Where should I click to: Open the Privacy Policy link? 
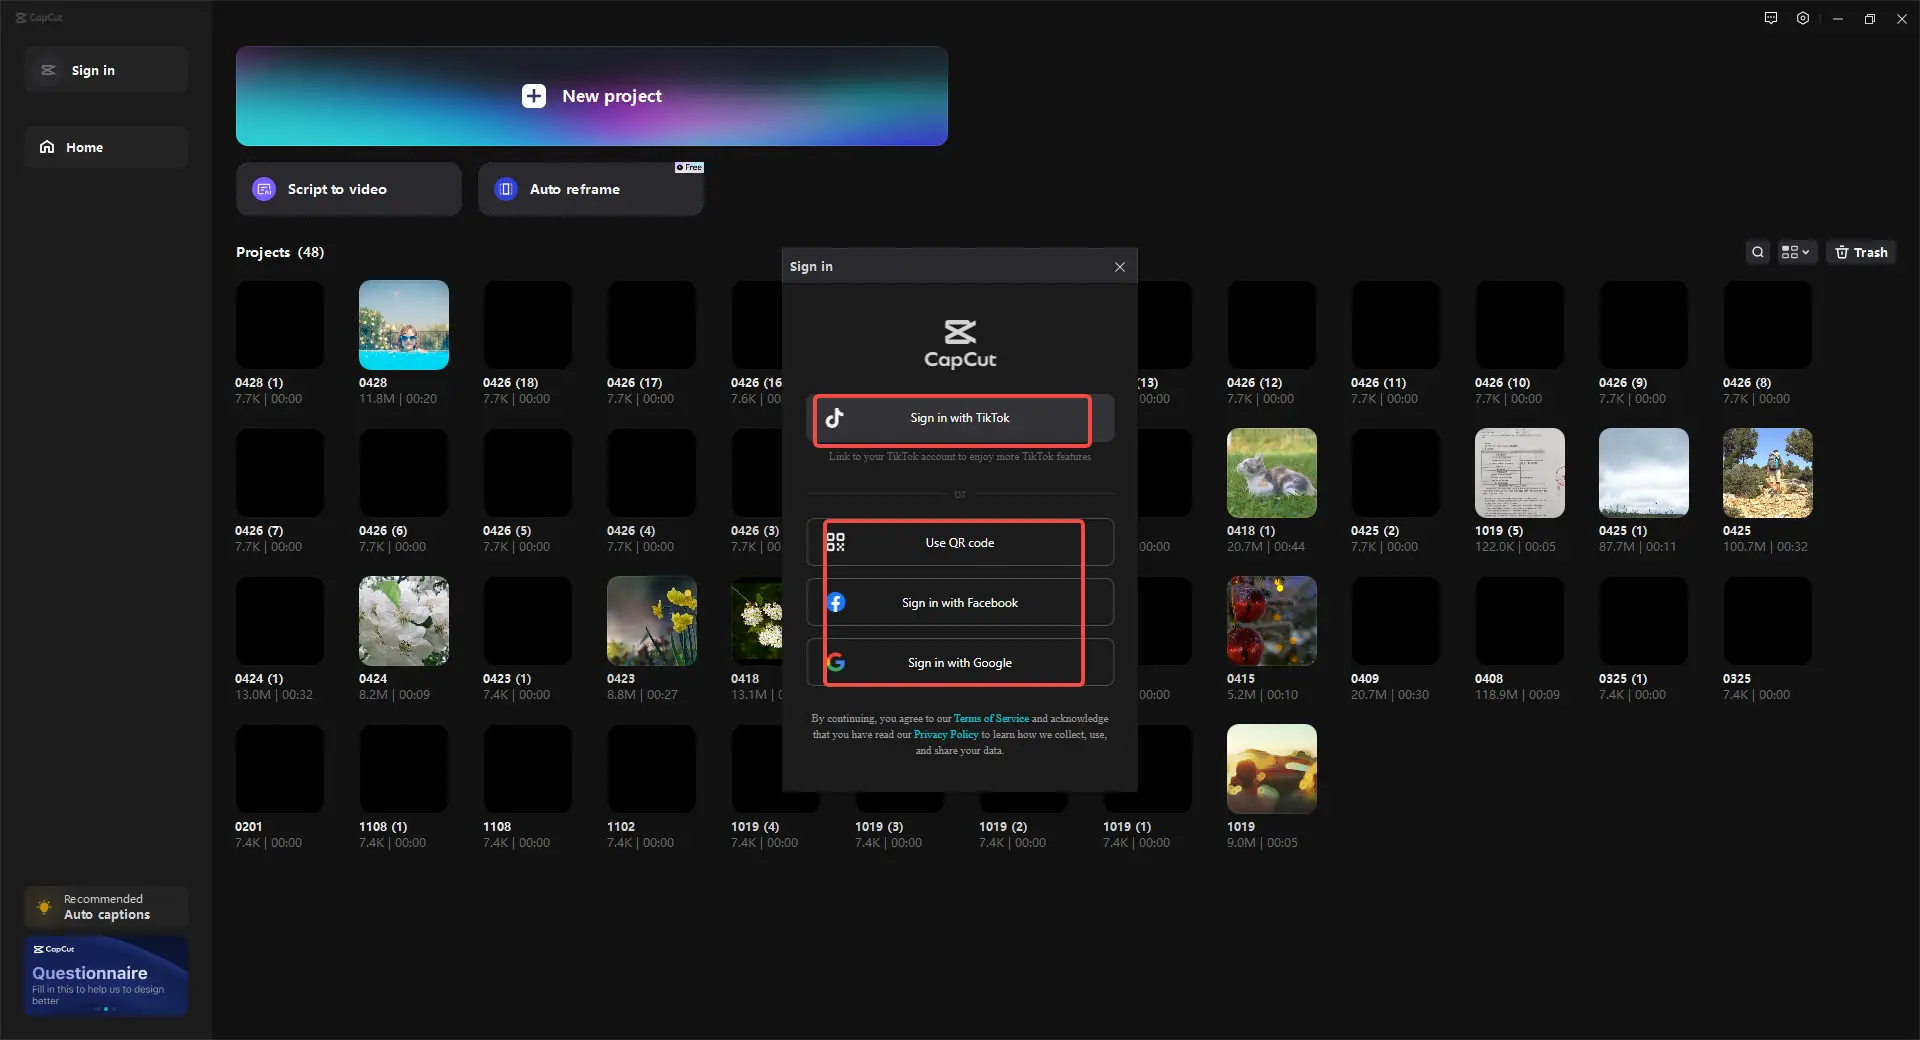coord(946,735)
